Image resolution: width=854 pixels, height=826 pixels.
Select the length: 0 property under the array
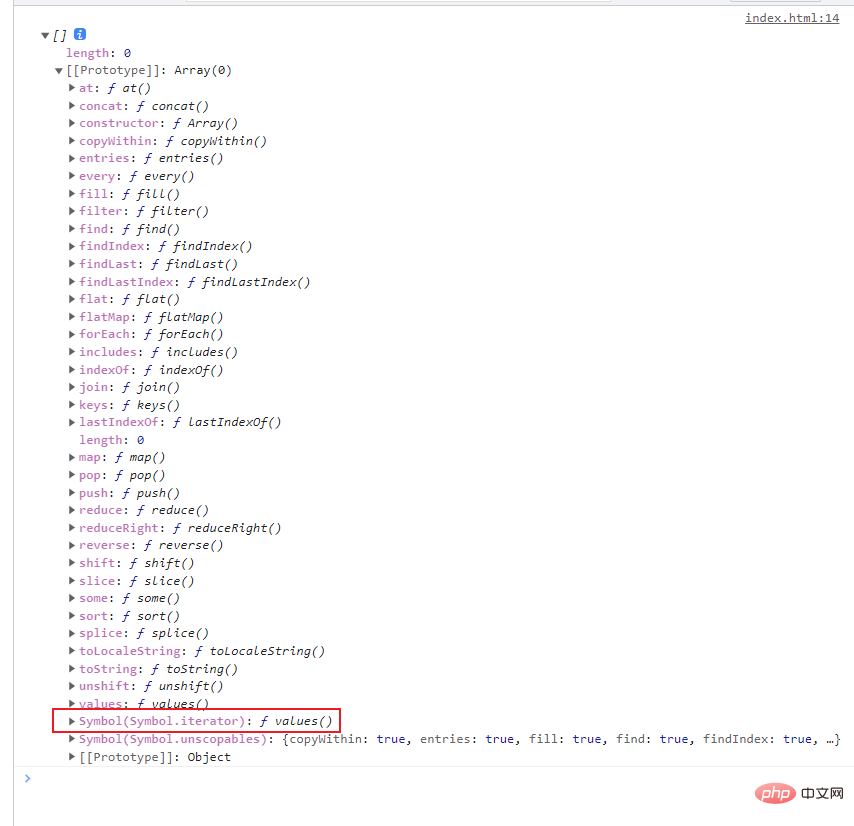pos(98,53)
